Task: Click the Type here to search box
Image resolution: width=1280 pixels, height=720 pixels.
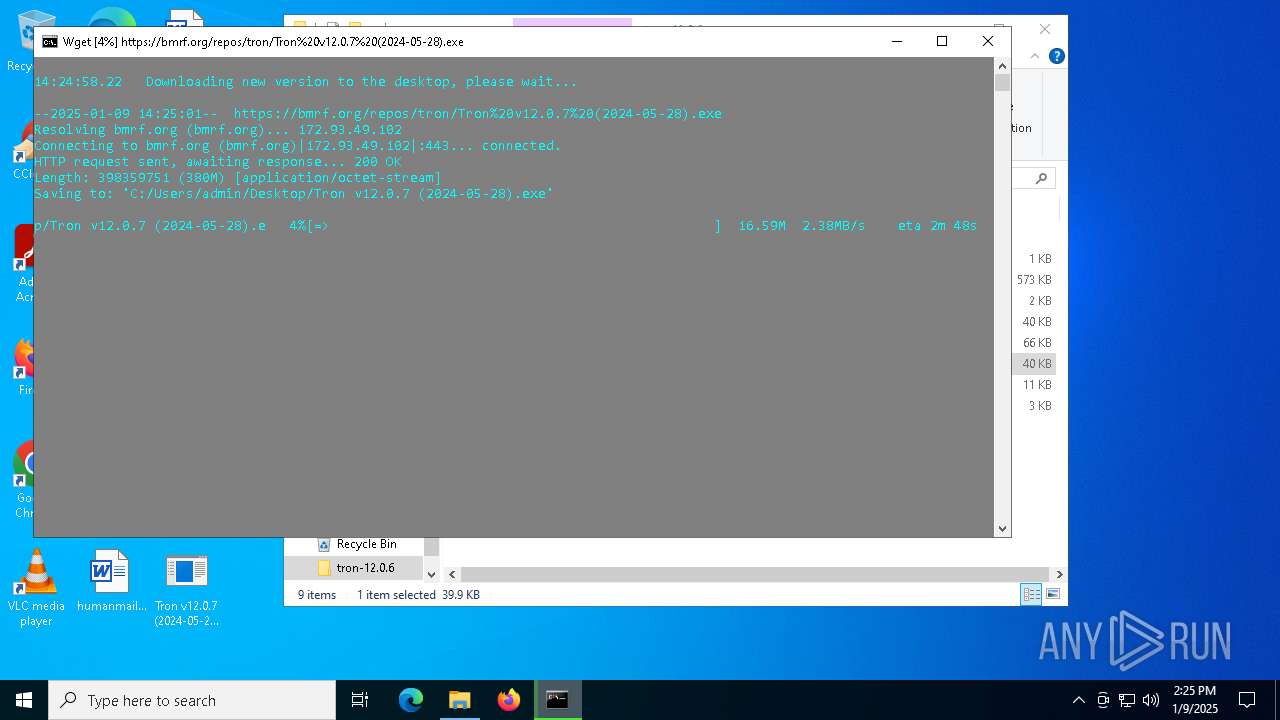Action: click(192, 700)
